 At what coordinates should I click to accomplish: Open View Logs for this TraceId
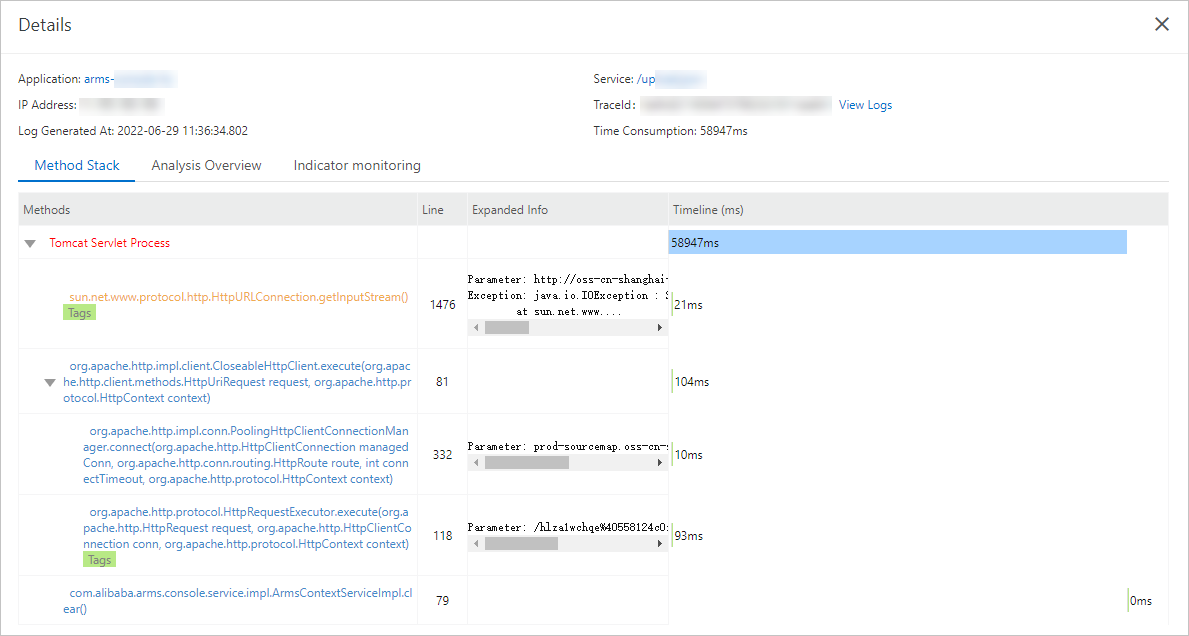tap(865, 104)
